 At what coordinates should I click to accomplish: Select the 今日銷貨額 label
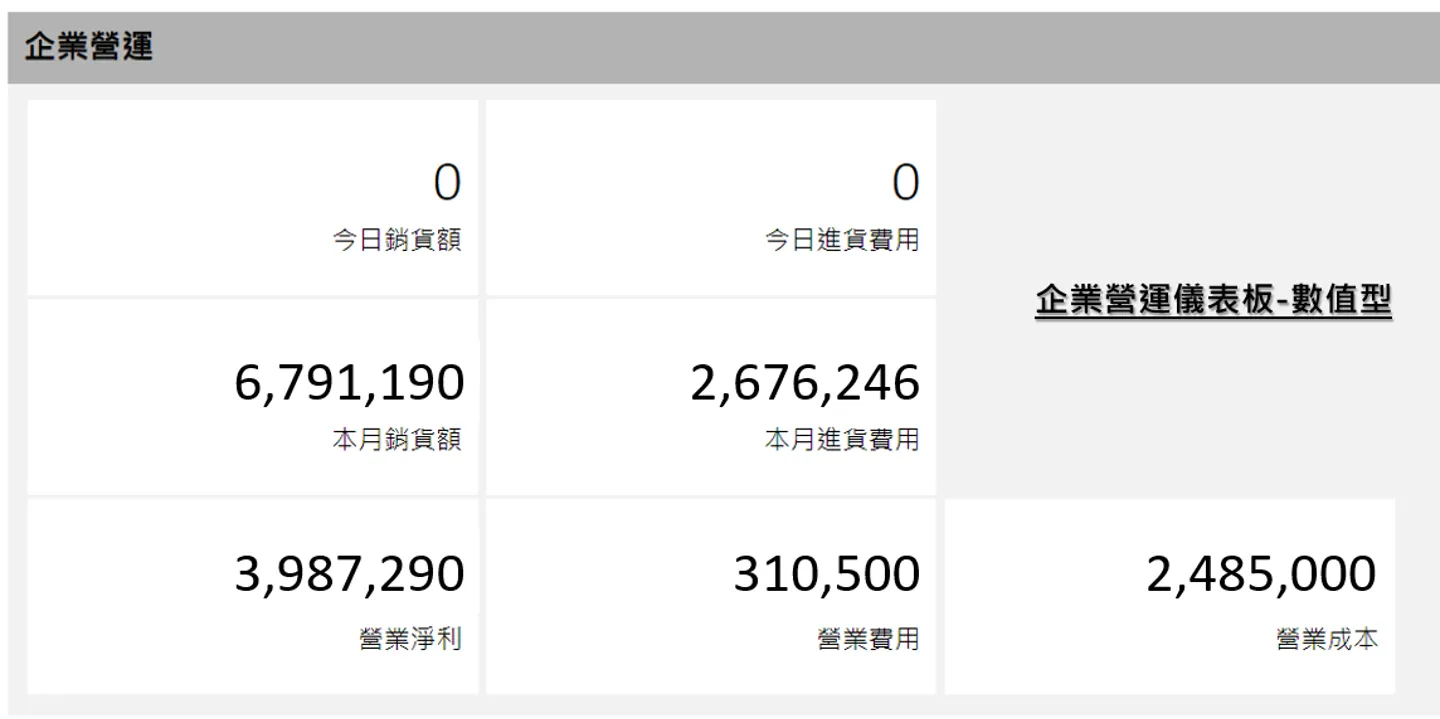397,240
